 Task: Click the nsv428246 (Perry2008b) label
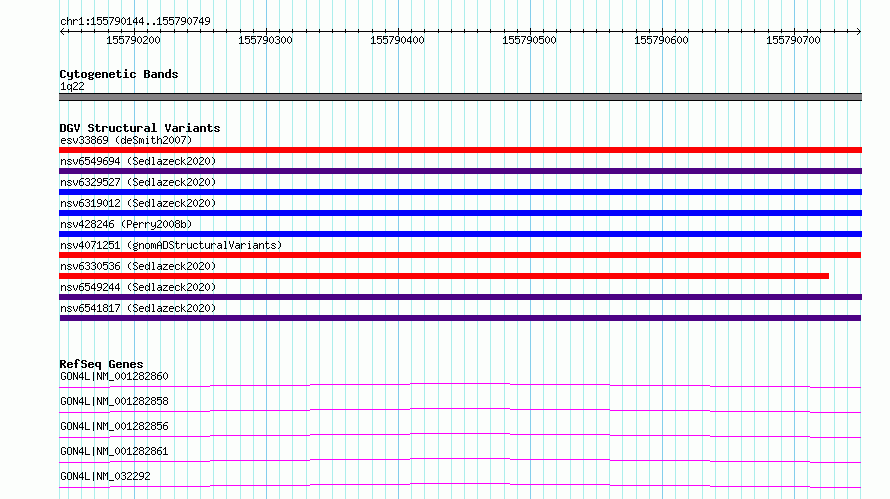(126, 224)
